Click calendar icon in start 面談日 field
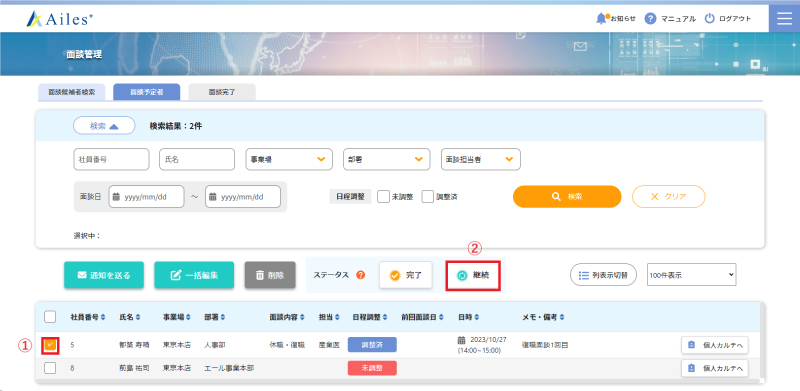This screenshot has width=800, height=391. pyautogui.click(x=116, y=197)
